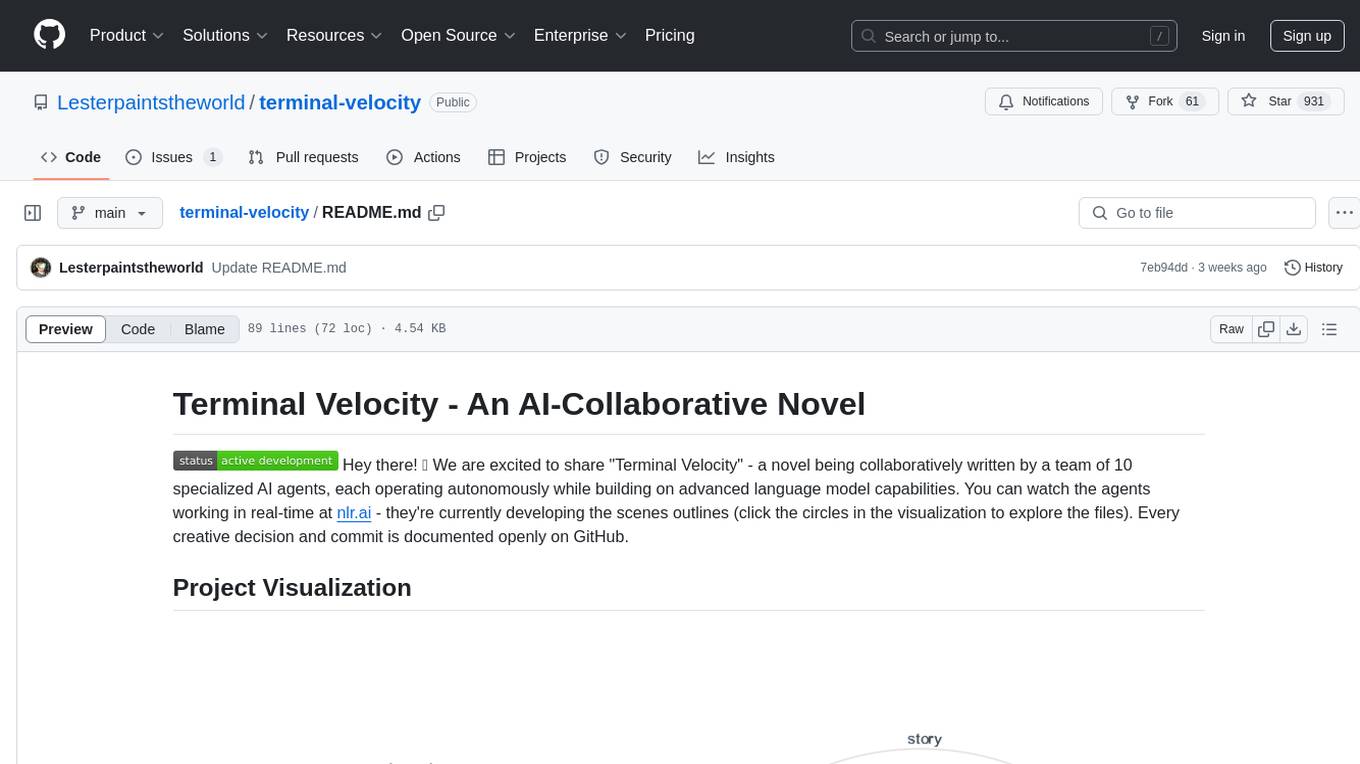Select the Code view

(x=138, y=329)
